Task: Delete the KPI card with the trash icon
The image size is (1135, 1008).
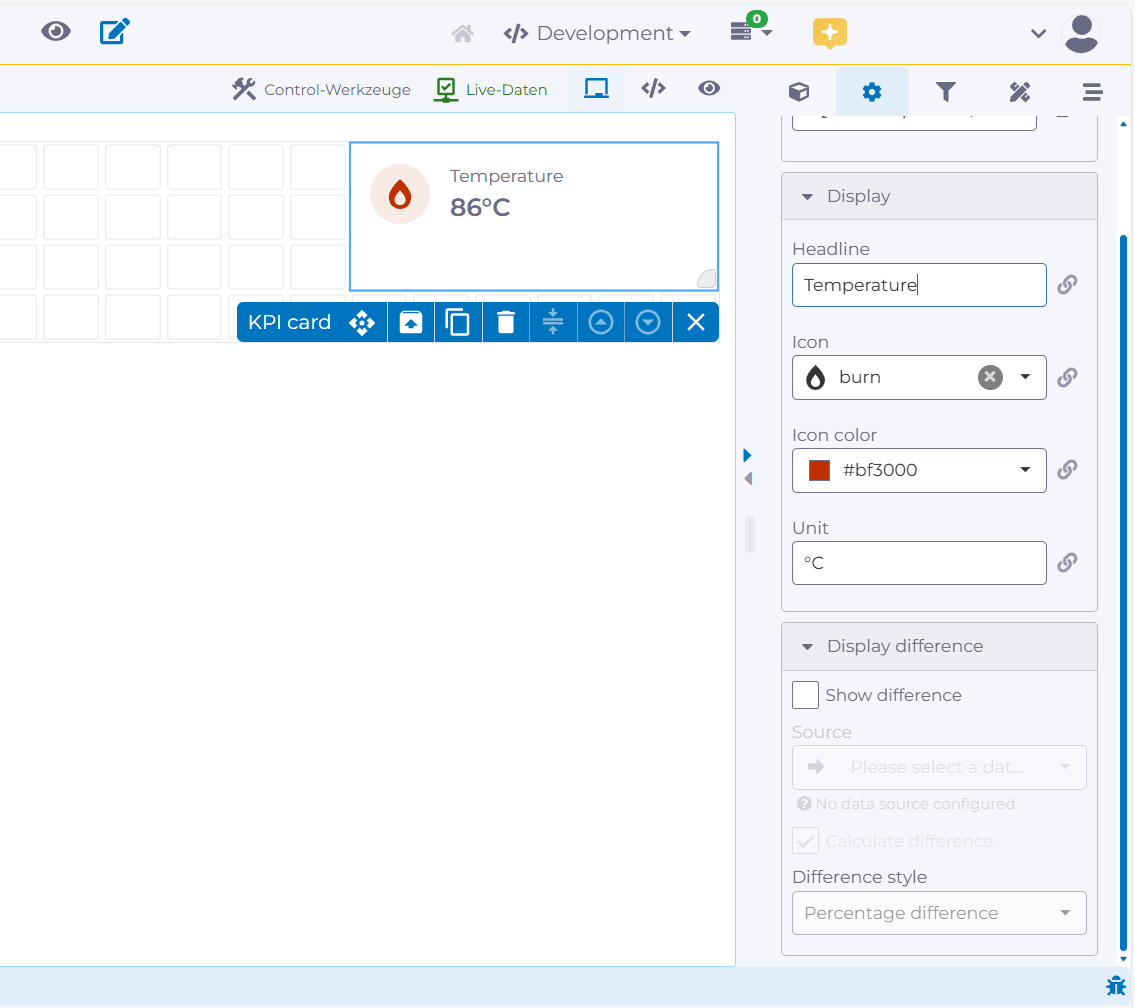Action: pyautogui.click(x=505, y=321)
